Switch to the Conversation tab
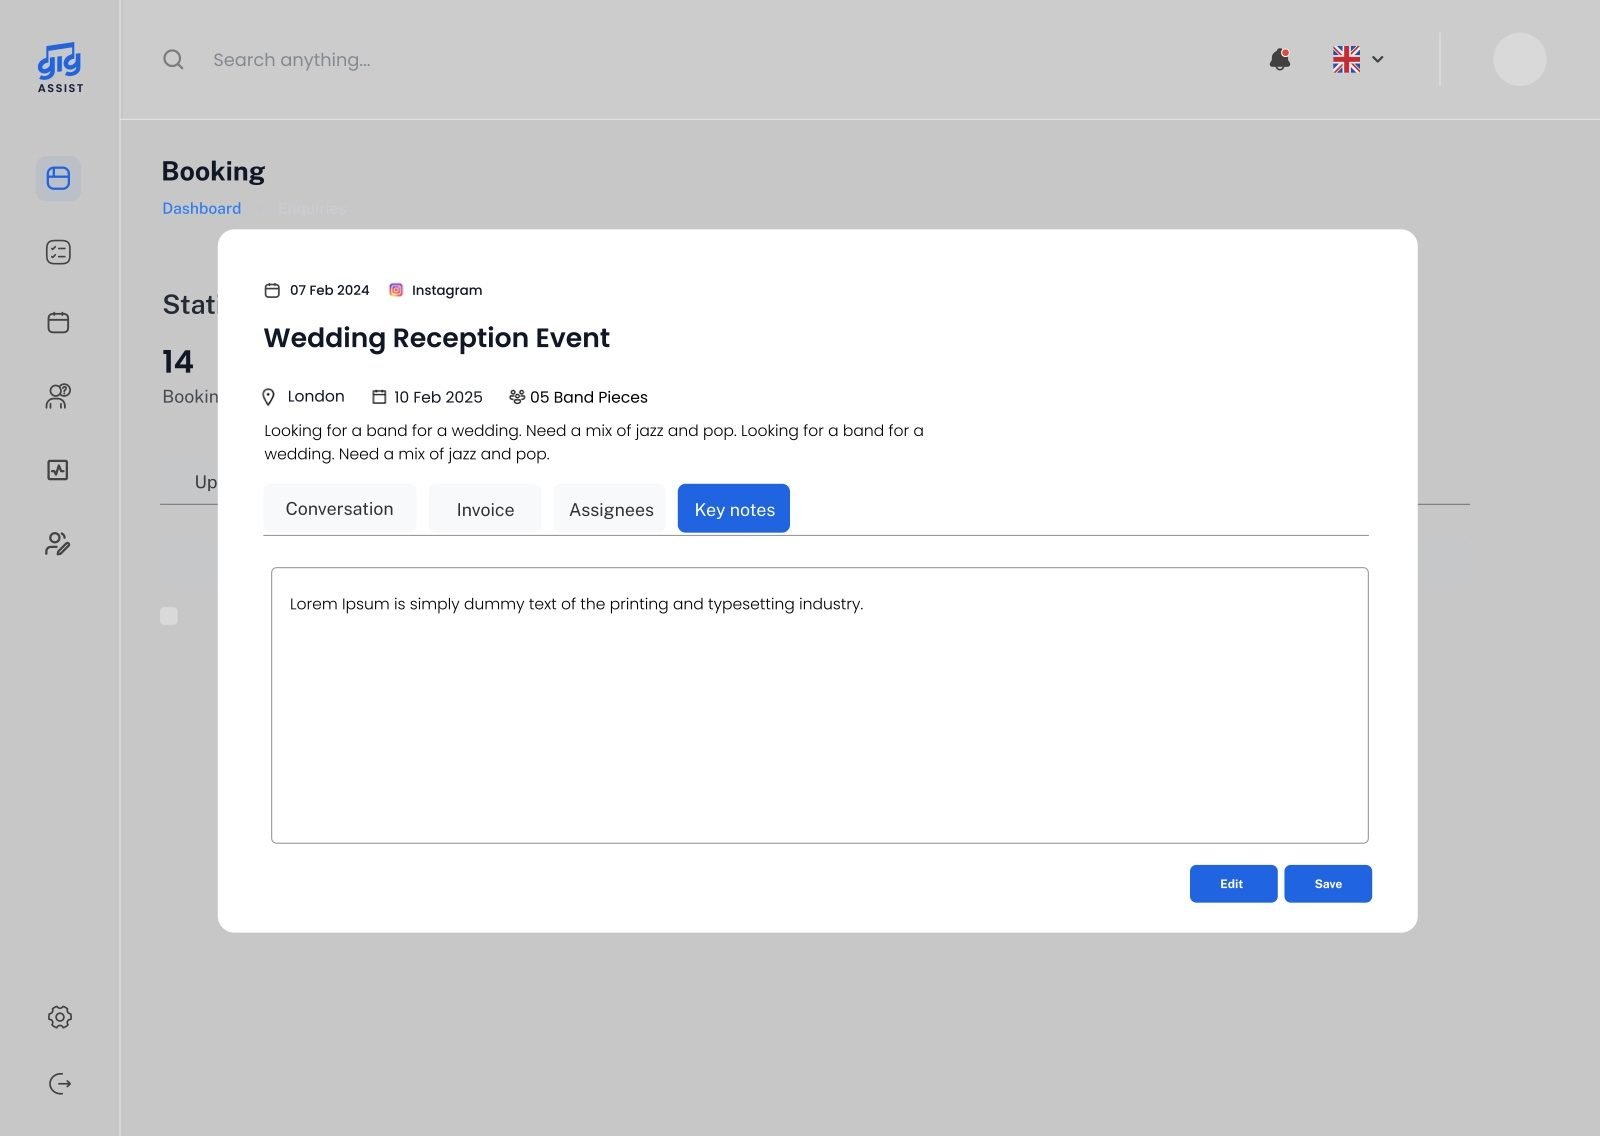 [340, 508]
